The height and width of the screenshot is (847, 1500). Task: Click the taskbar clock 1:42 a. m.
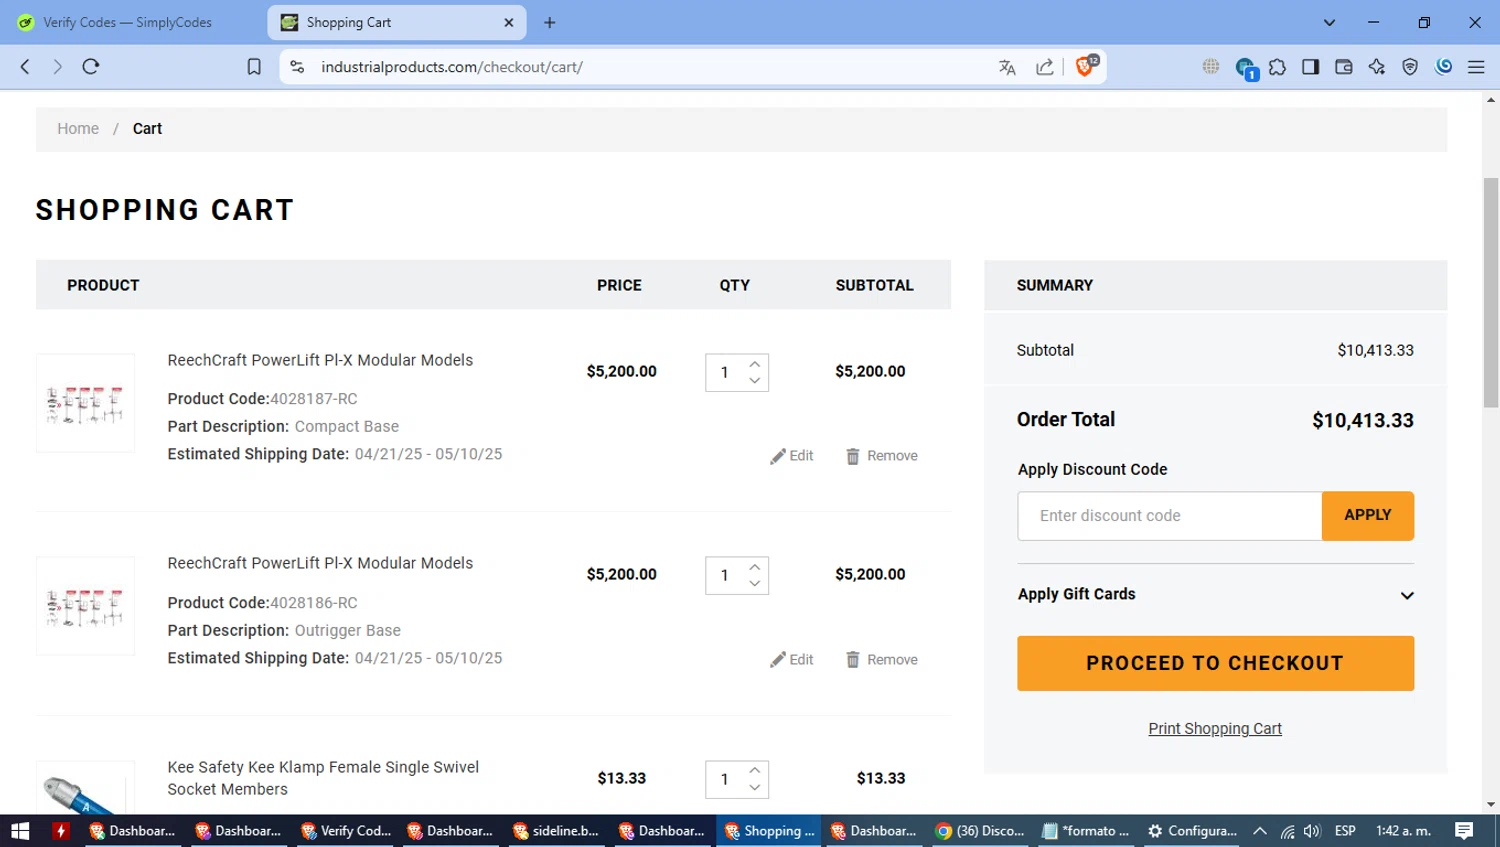point(1404,831)
